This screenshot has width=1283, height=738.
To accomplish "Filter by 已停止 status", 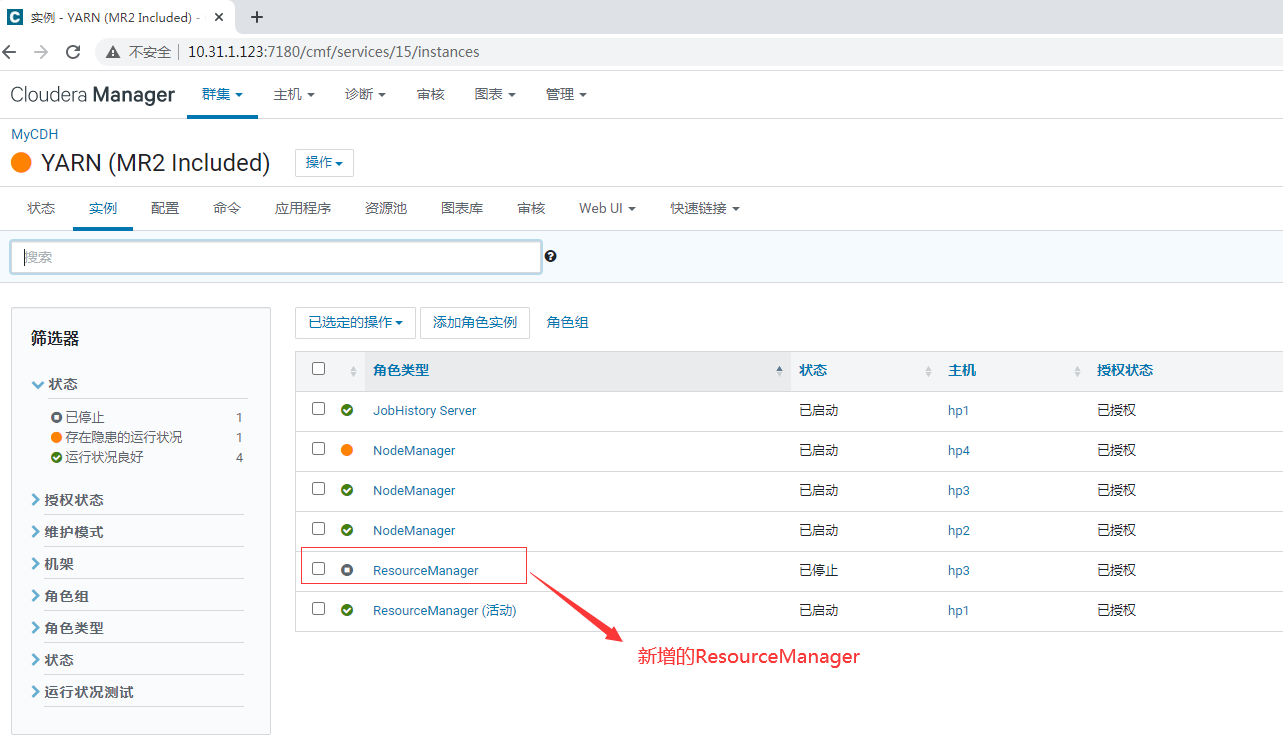I will pyautogui.click(x=85, y=417).
